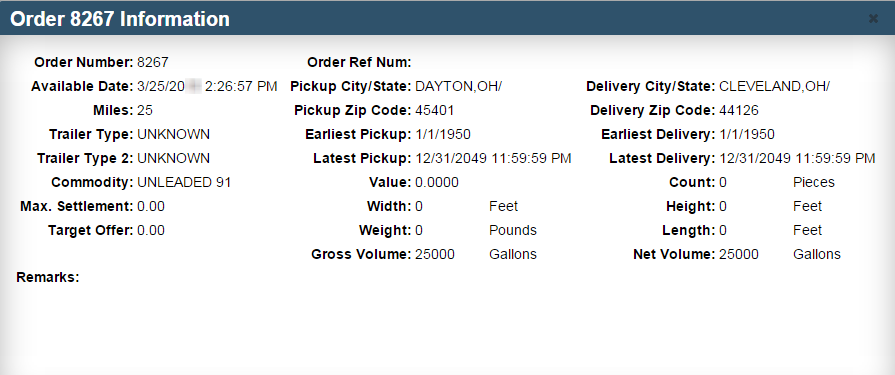Screen dimensions: 895x375
Task: Select the Gross Volume value 25000
Action: pos(435,254)
